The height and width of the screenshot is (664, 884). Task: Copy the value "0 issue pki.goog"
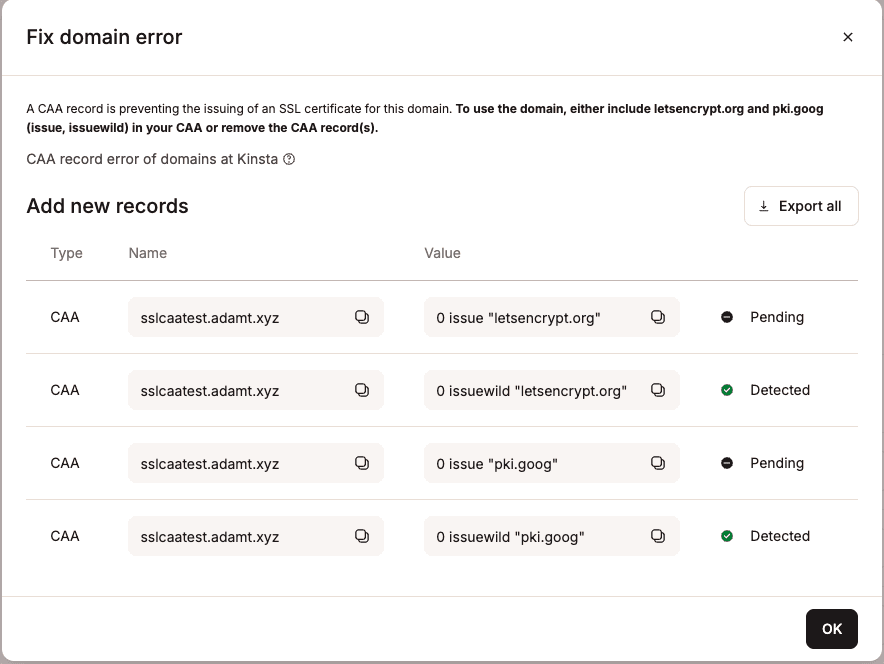click(658, 463)
